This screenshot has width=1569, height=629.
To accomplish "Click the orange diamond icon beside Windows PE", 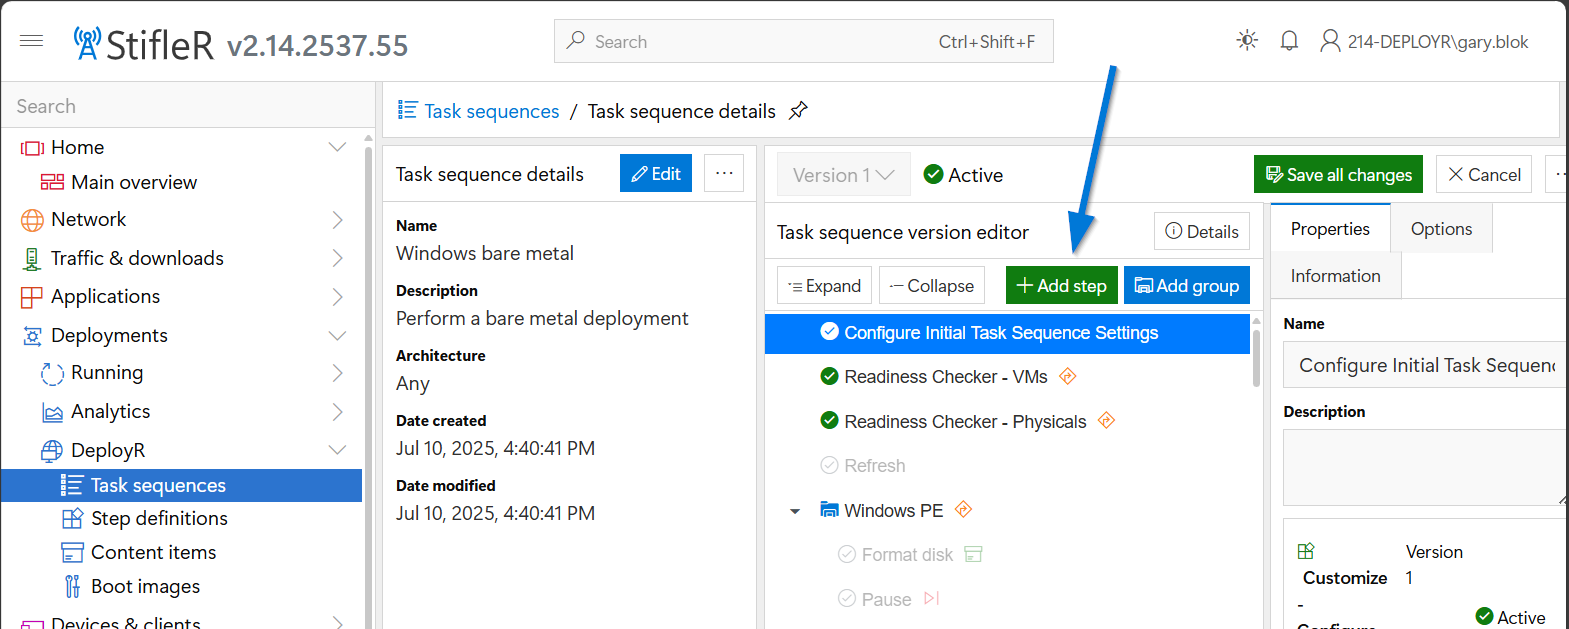I will point(963,510).
